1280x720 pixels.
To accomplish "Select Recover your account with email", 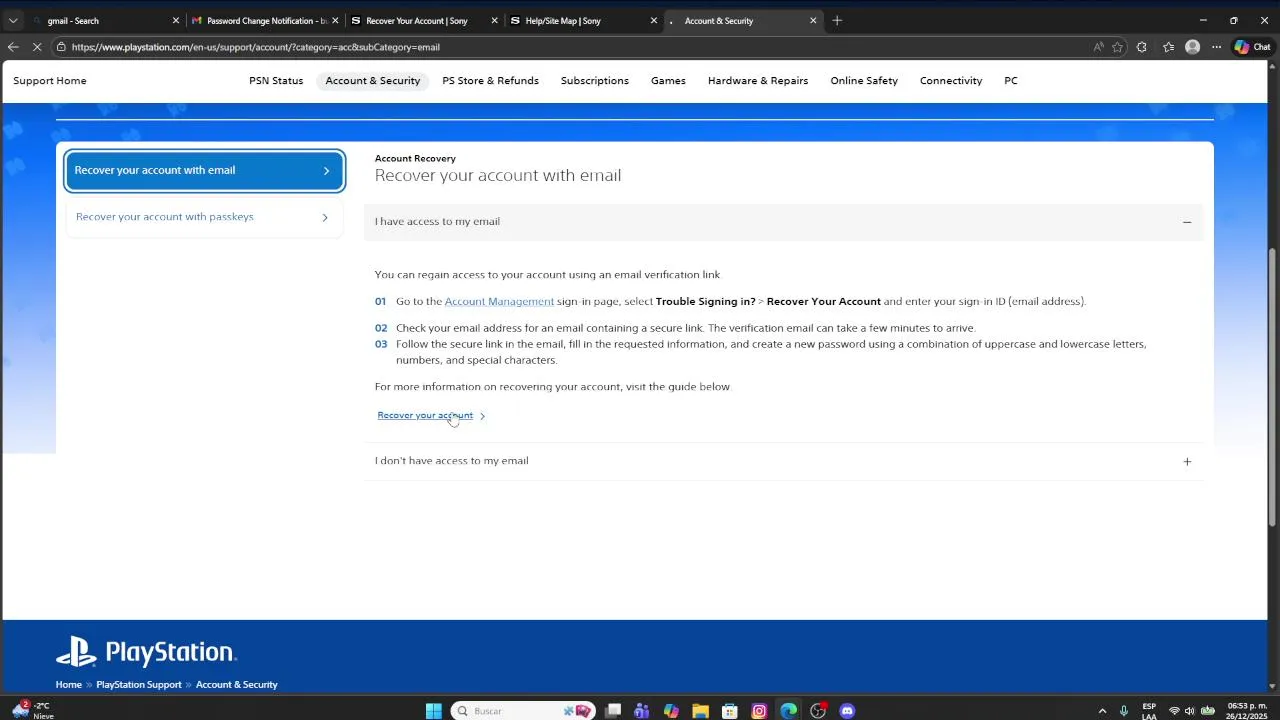I will tap(205, 170).
